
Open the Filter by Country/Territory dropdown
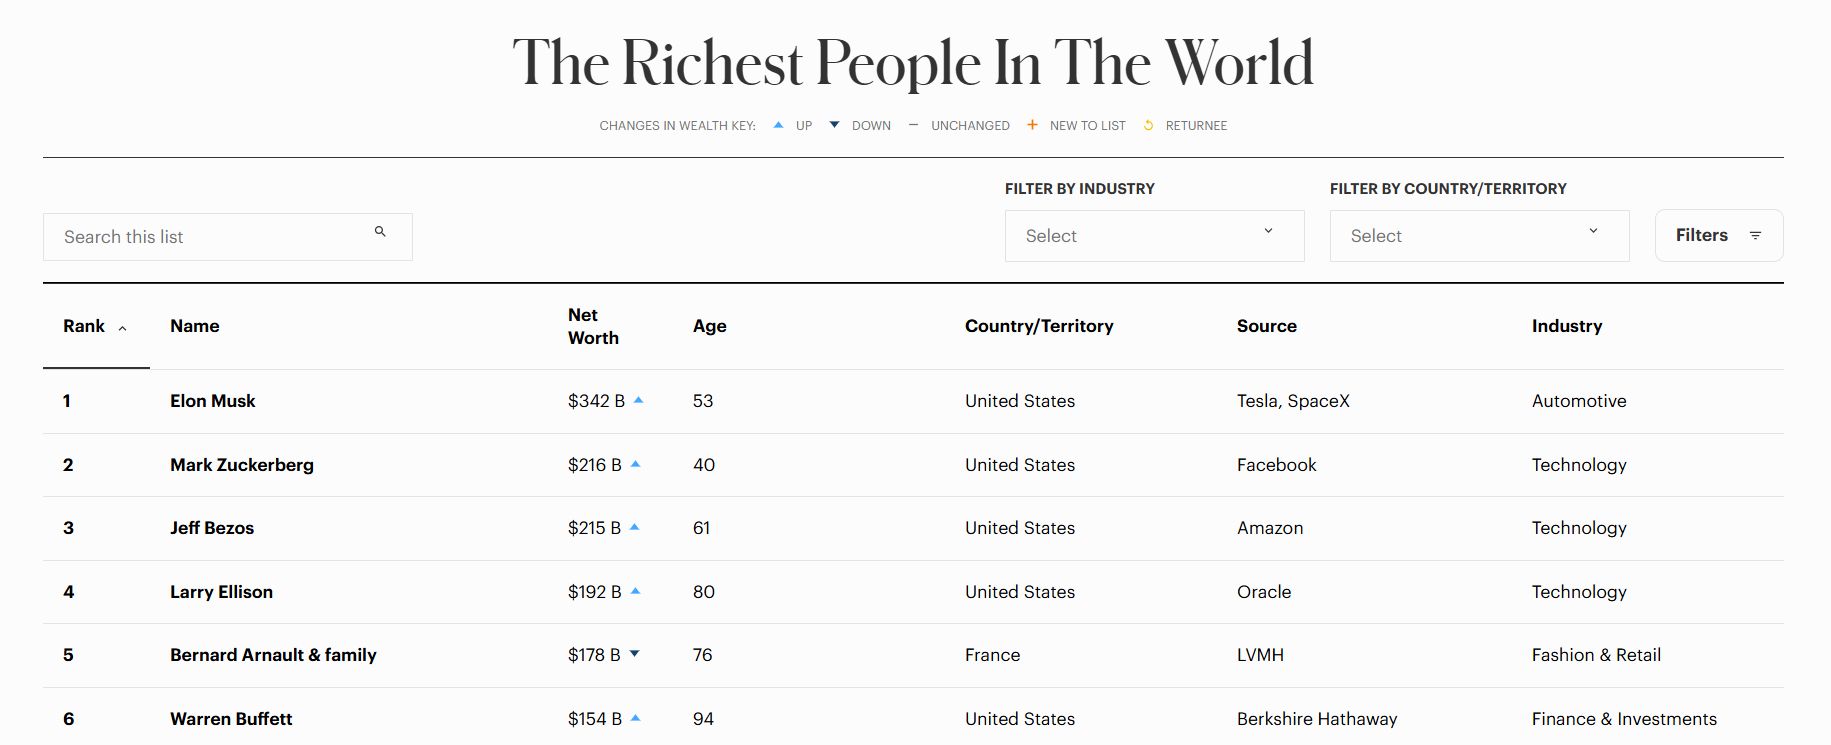1479,236
